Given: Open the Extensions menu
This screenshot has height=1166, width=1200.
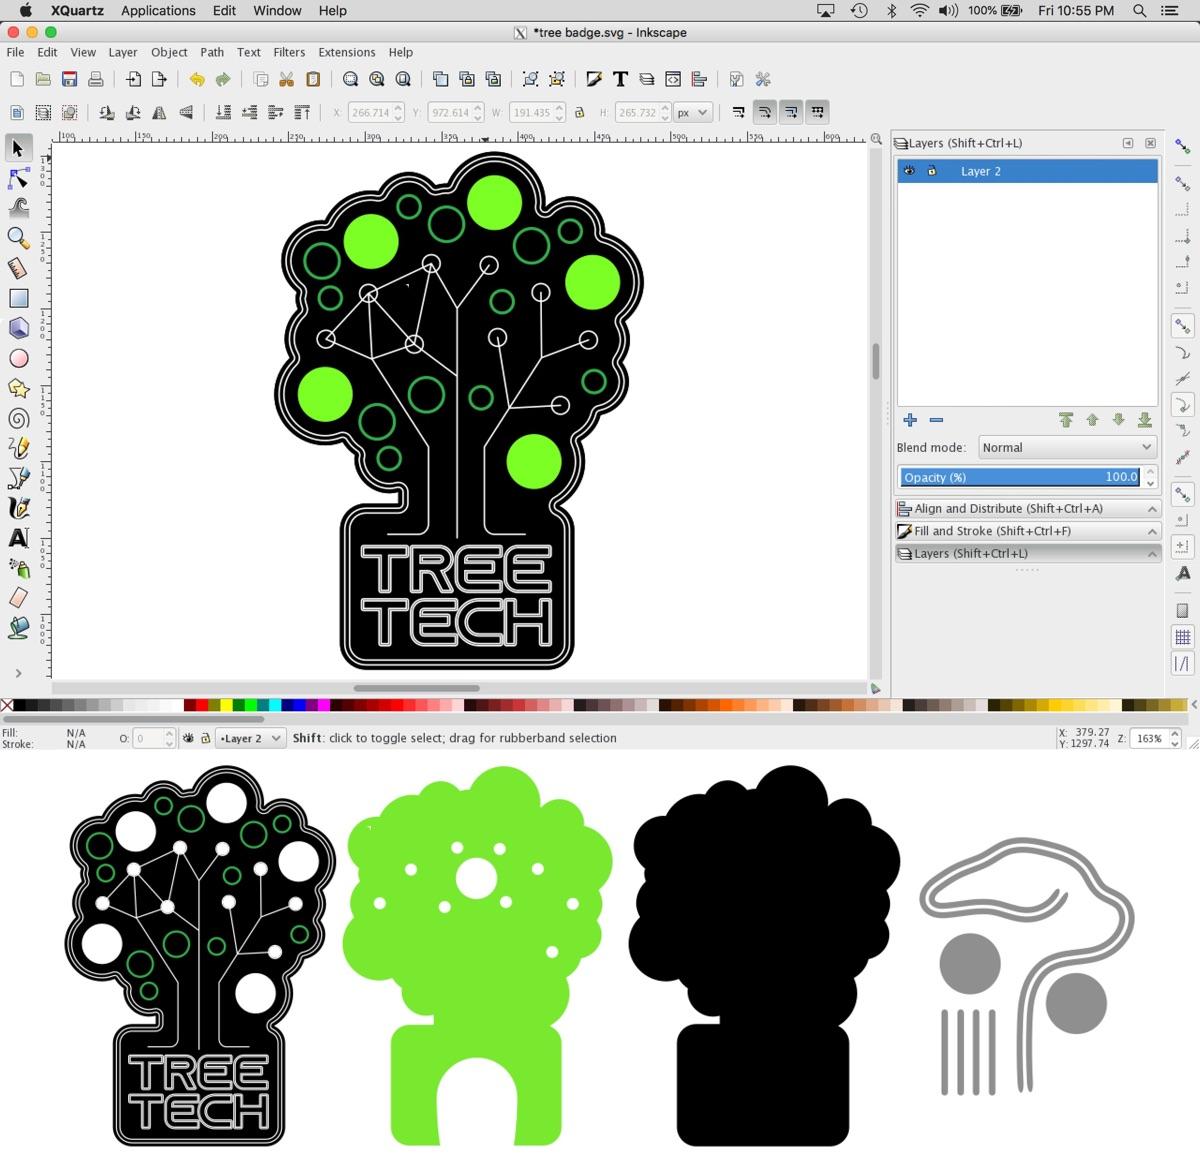Looking at the screenshot, I should pos(346,52).
